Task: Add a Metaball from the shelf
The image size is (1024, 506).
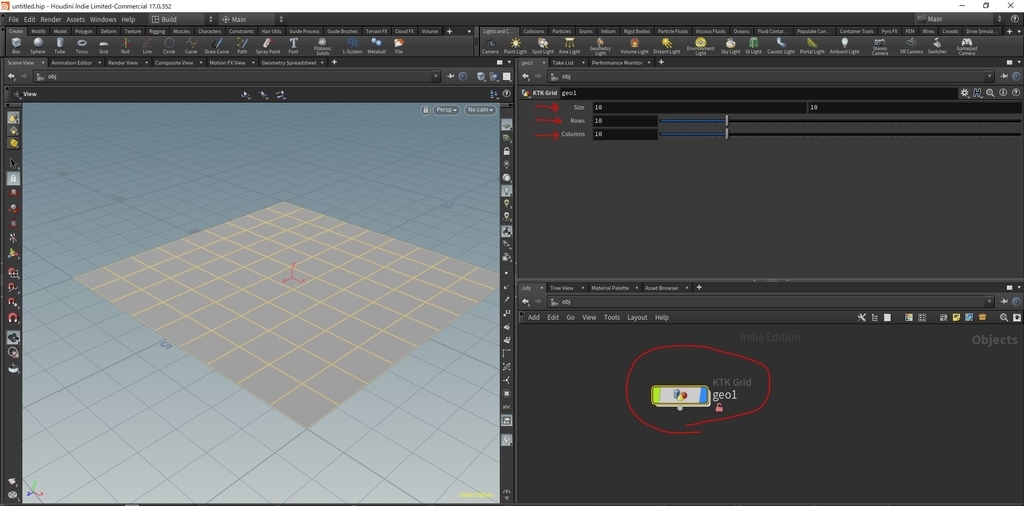Action: 377,46
